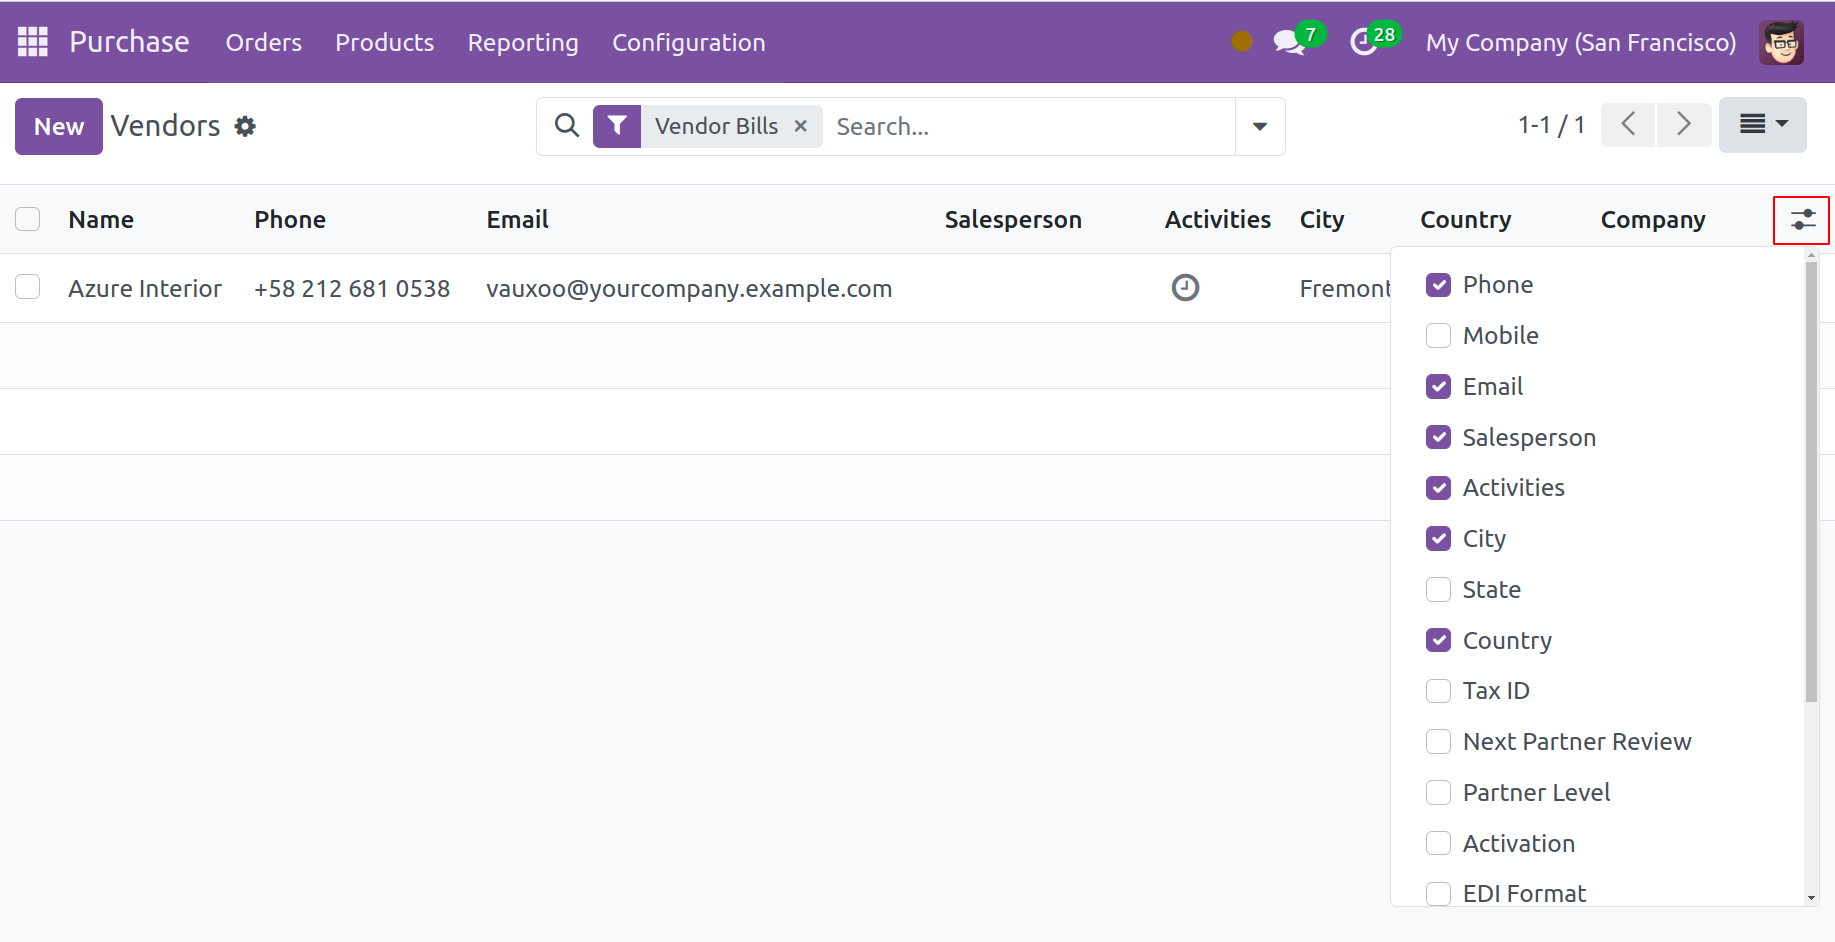Open the Orders menu
The width and height of the screenshot is (1835, 942).
click(x=264, y=42)
